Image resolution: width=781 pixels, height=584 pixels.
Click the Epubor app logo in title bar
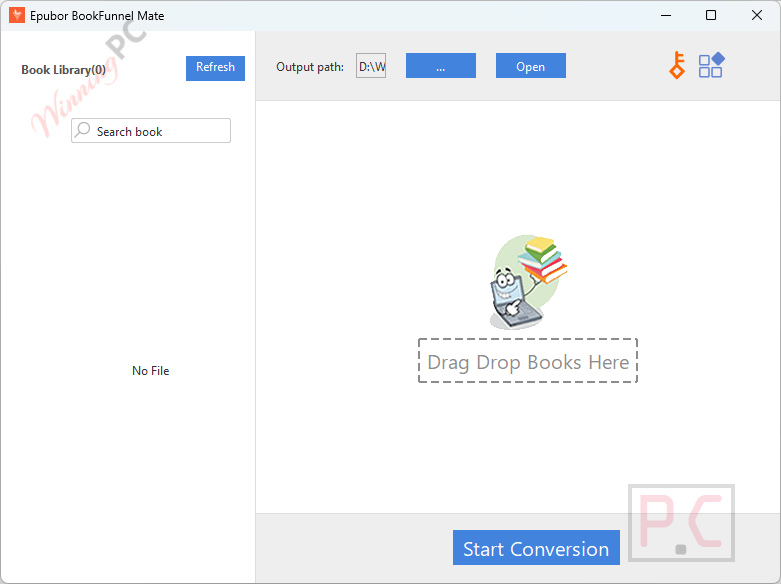click(x=16, y=15)
